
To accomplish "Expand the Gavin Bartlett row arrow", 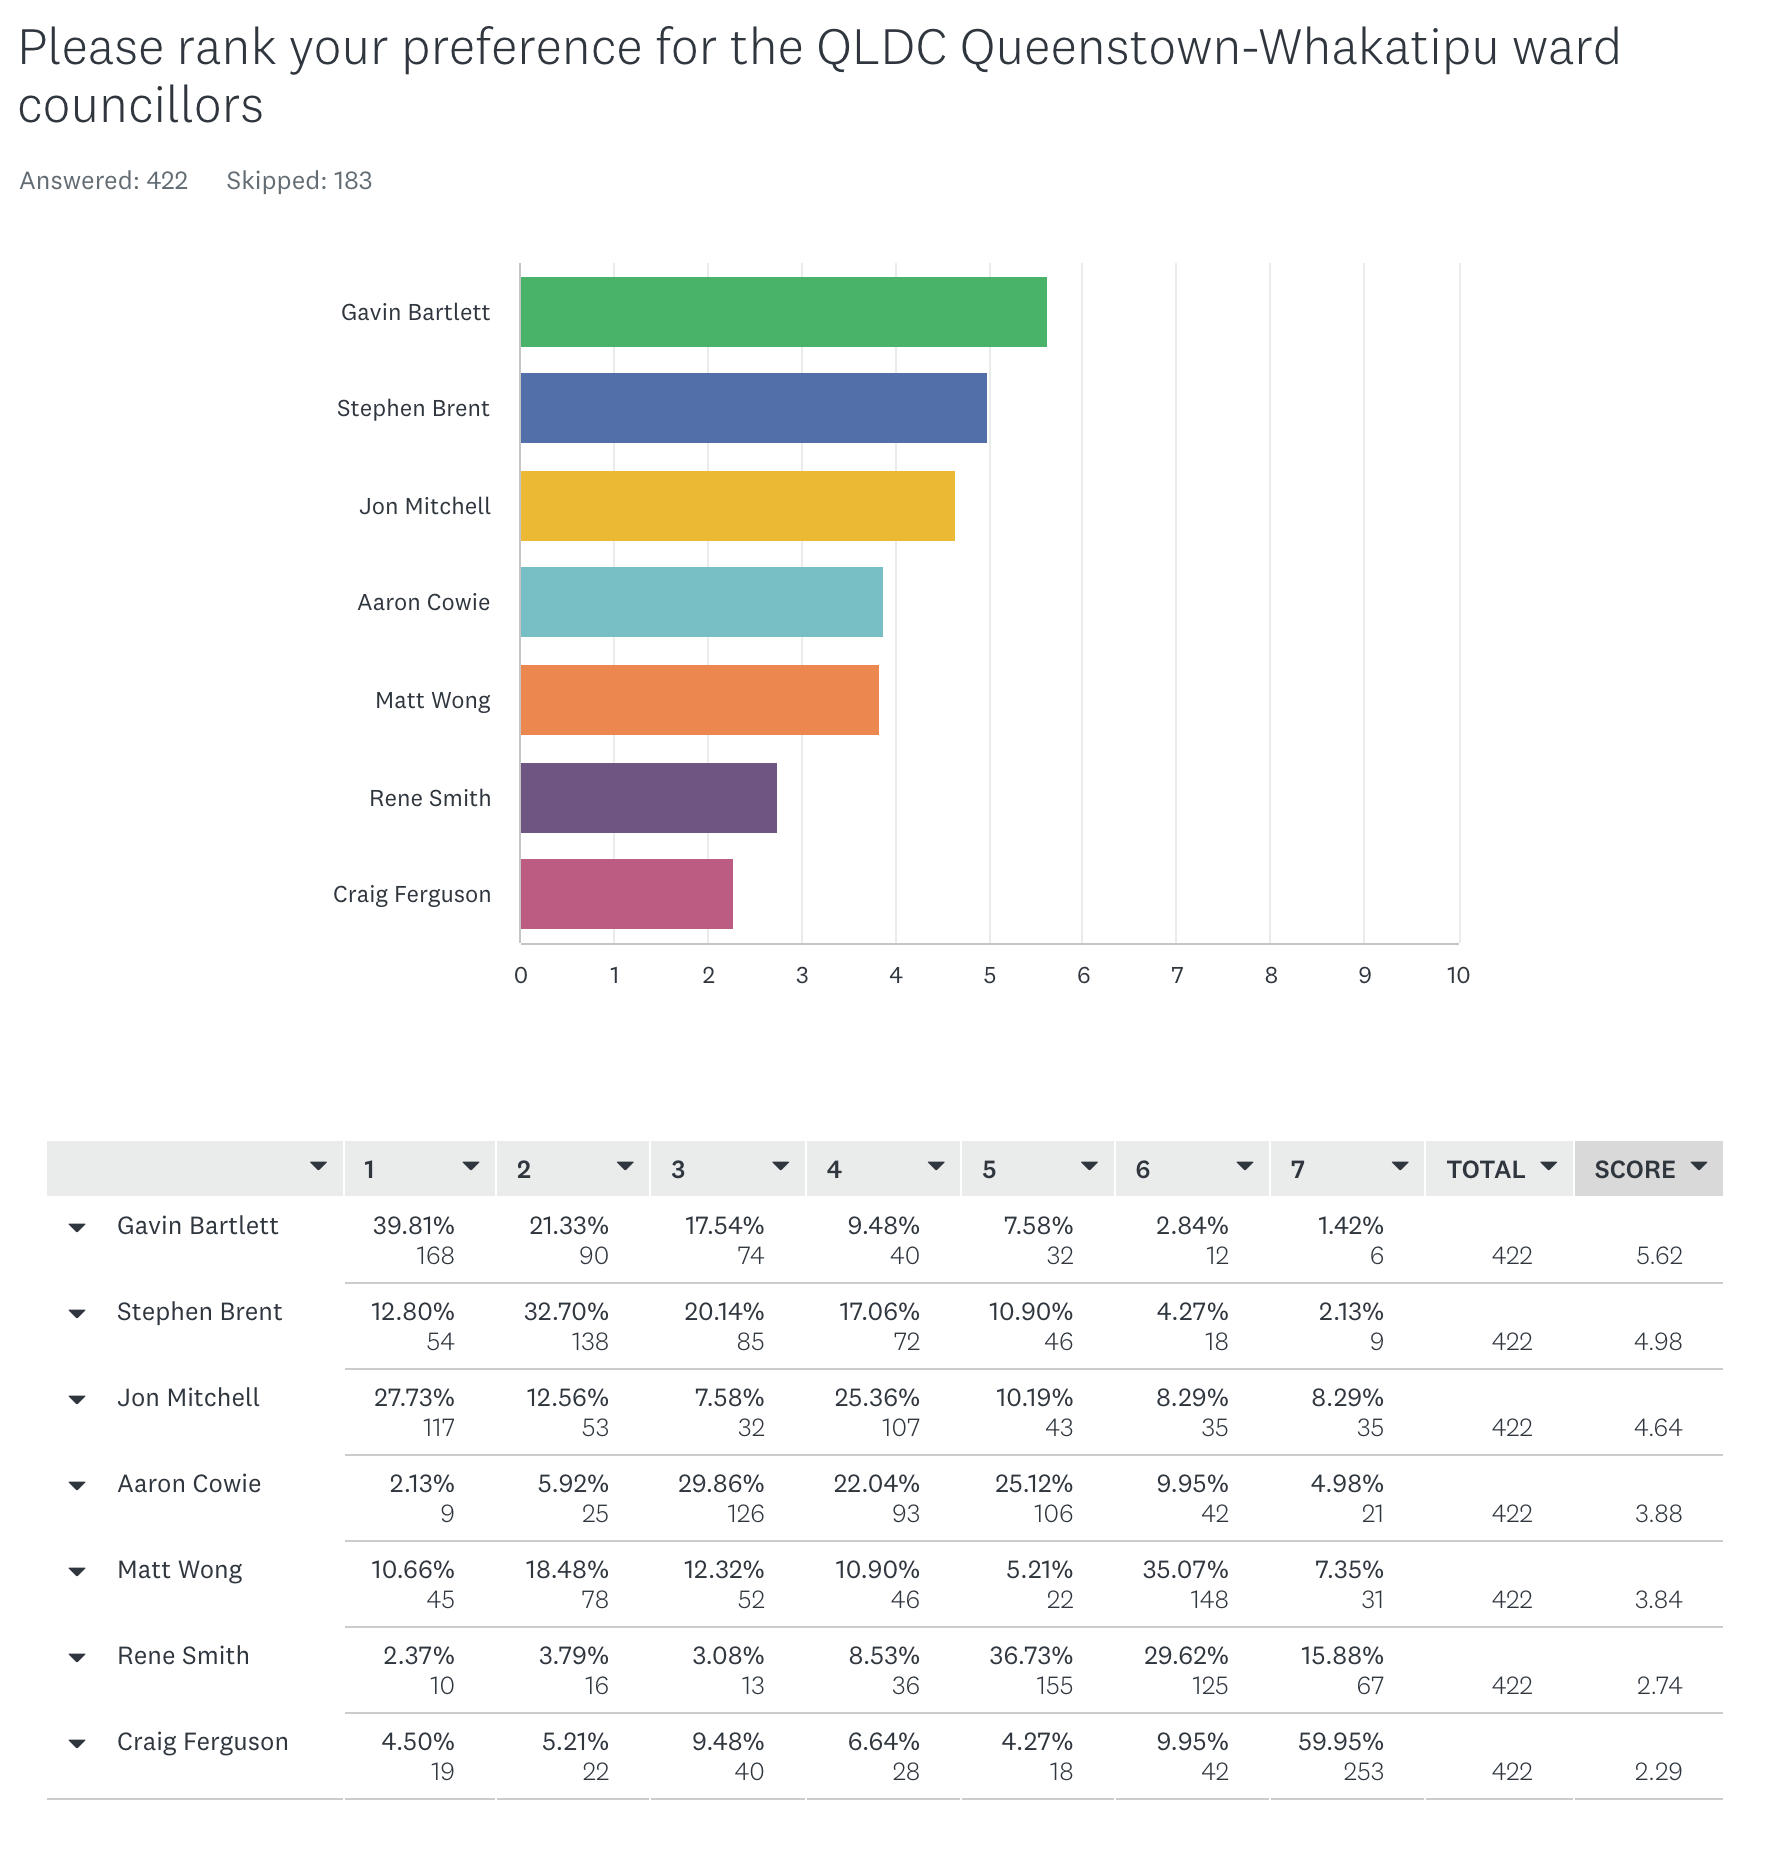I will click(x=77, y=1228).
